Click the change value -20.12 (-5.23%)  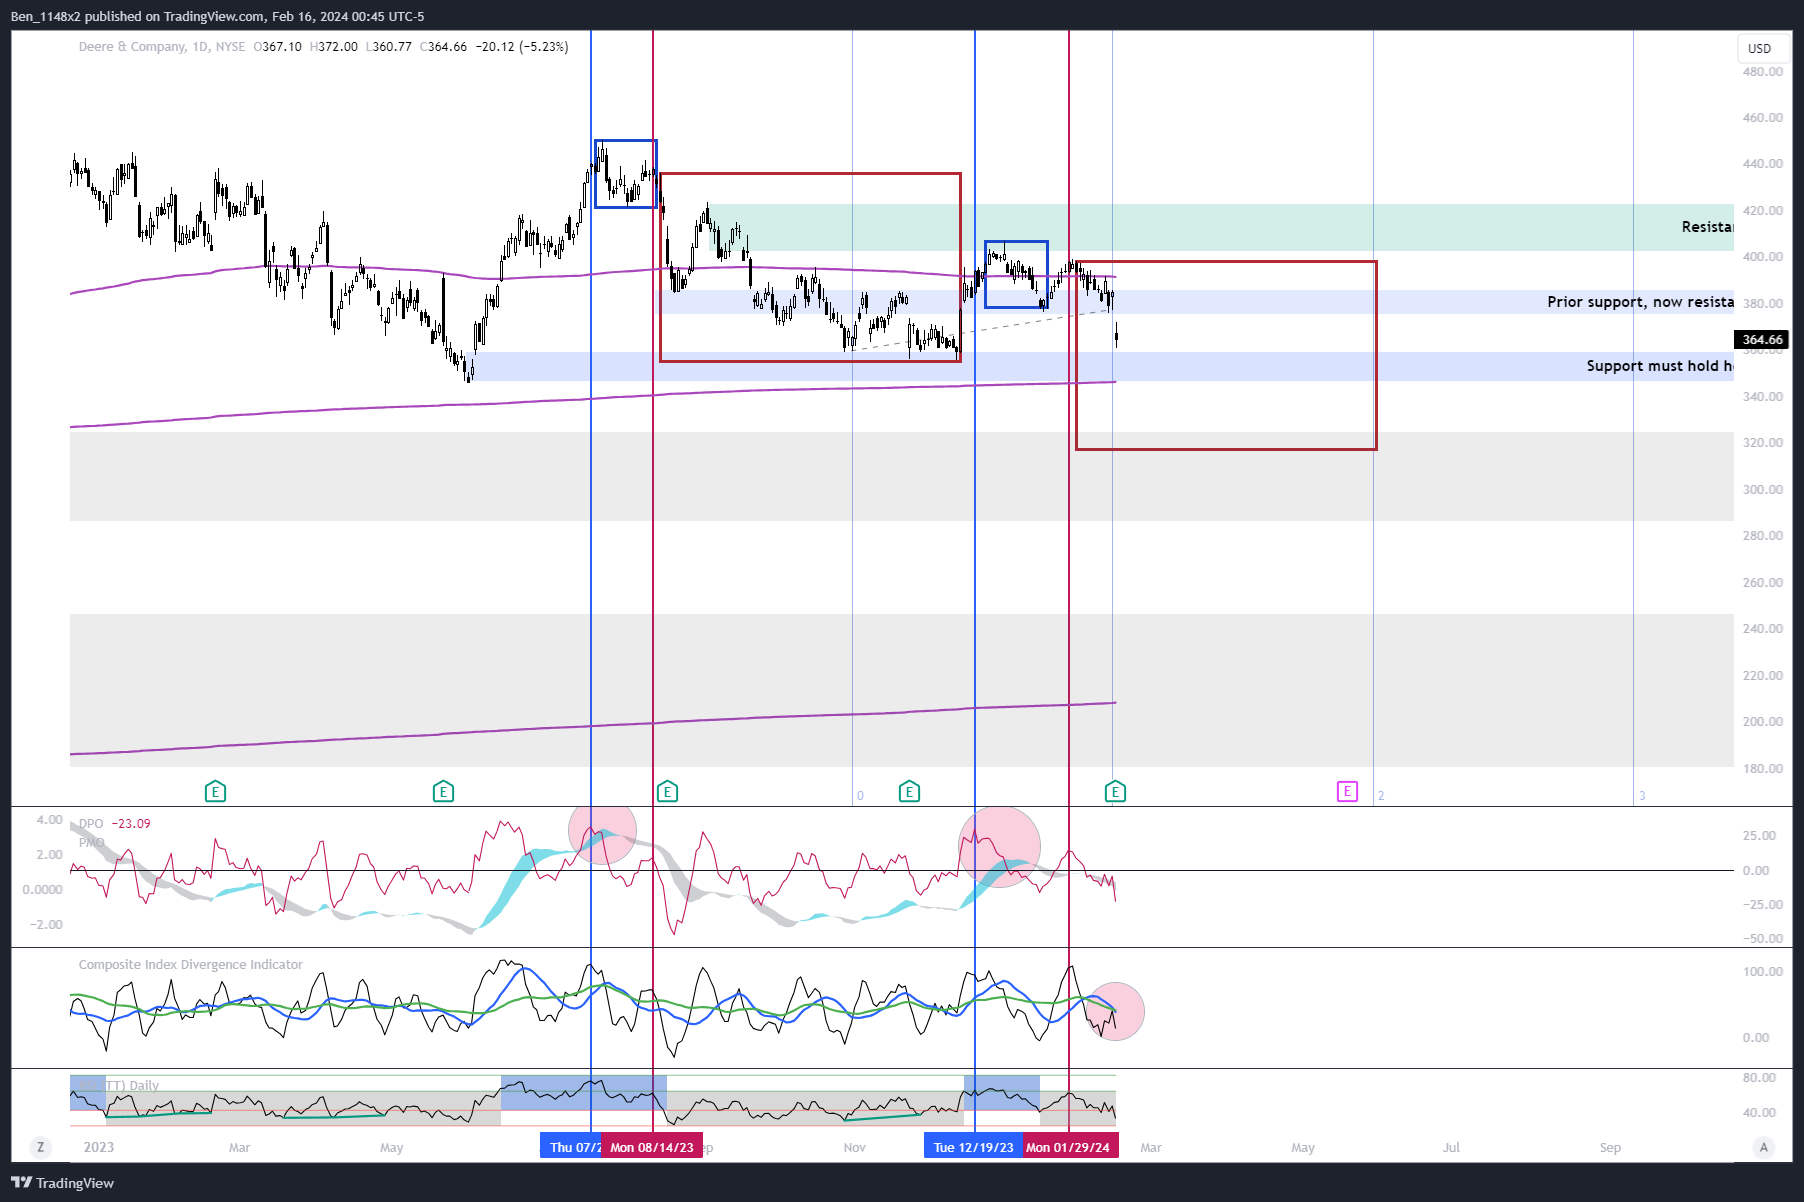coord(521,47)
